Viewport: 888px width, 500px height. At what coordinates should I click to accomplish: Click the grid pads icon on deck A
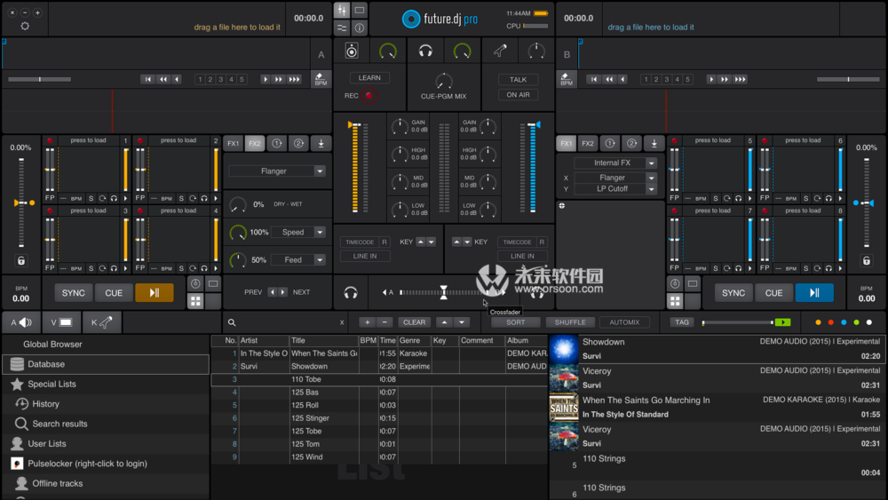pos(195,301)
